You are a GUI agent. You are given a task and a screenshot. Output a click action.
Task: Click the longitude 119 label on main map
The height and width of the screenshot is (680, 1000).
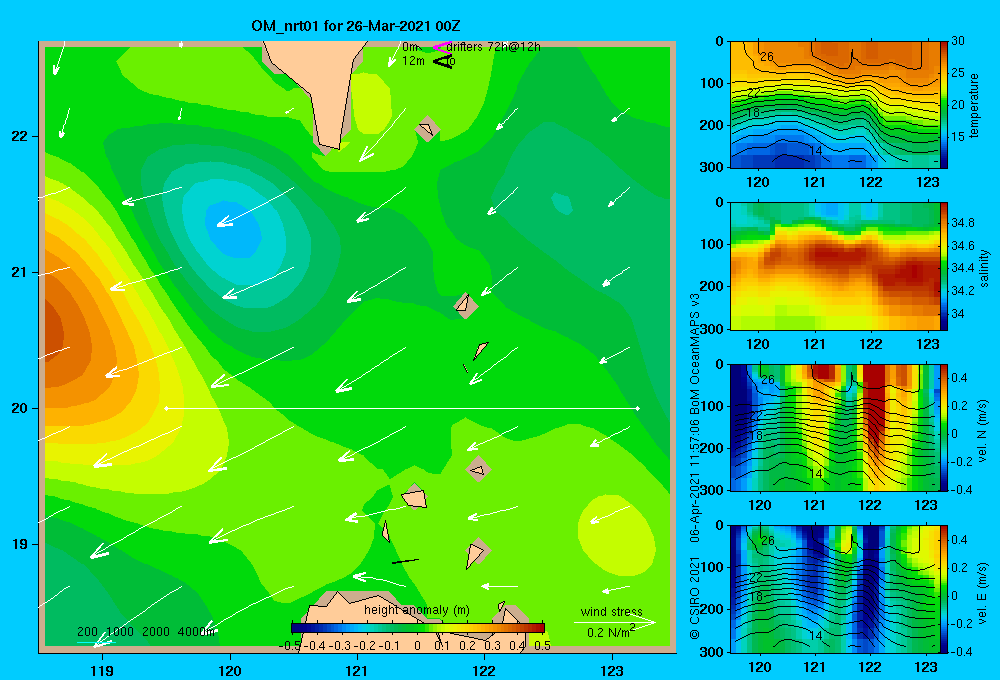(102, 670)
